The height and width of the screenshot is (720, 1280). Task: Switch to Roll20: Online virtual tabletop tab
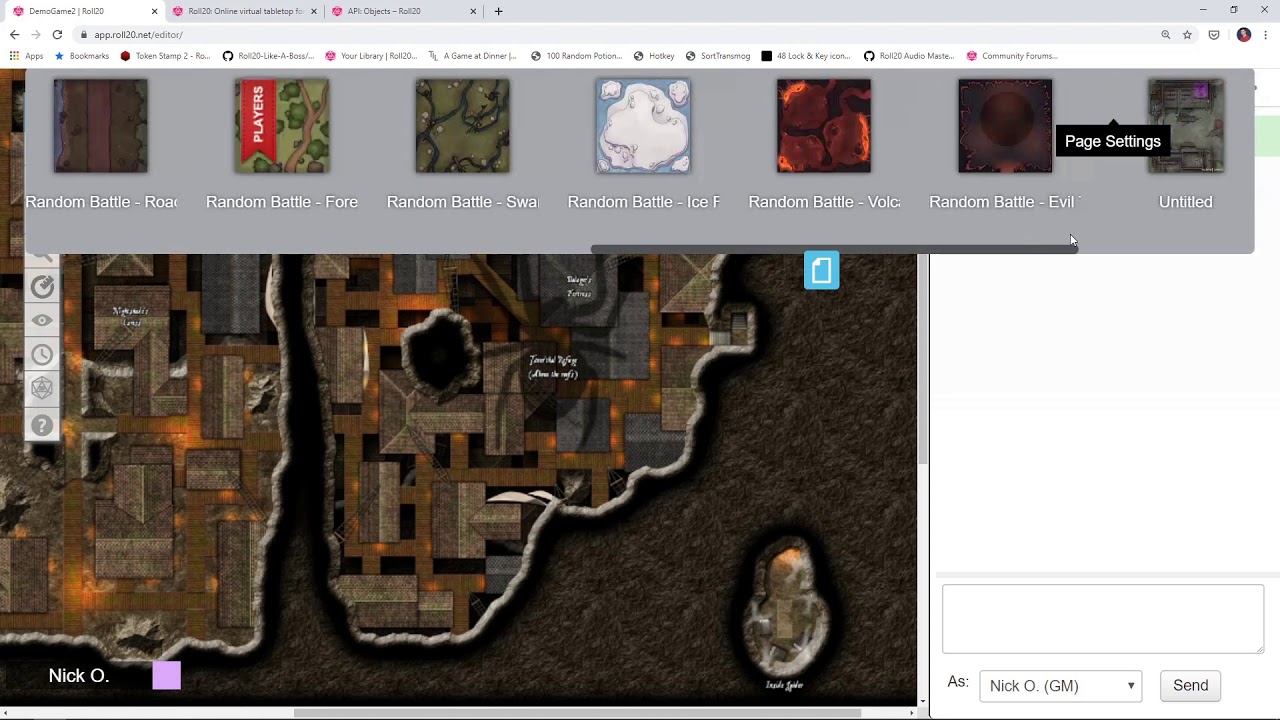(x=245, y=11)
